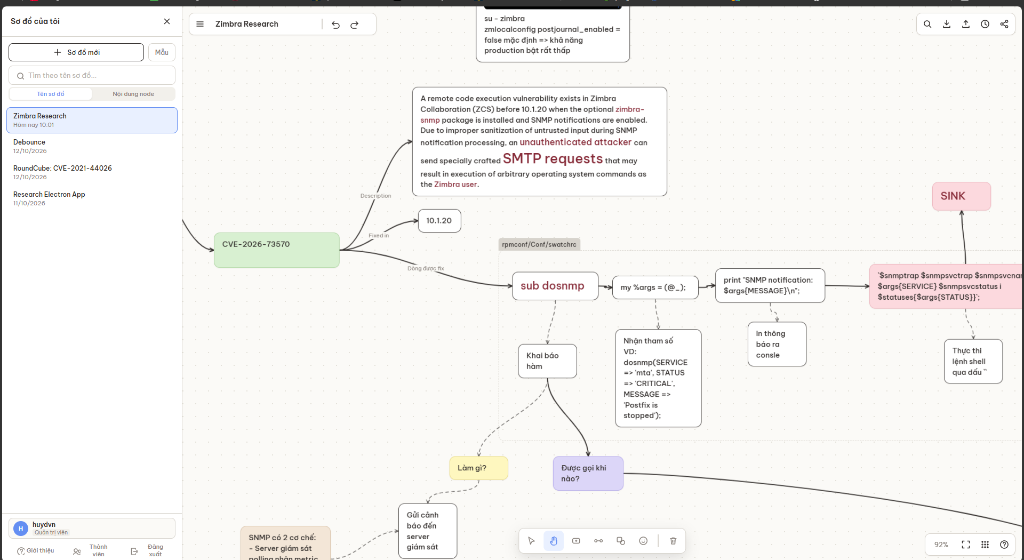Select the green CVE-2026-73570 node

(x=277, y=250)
